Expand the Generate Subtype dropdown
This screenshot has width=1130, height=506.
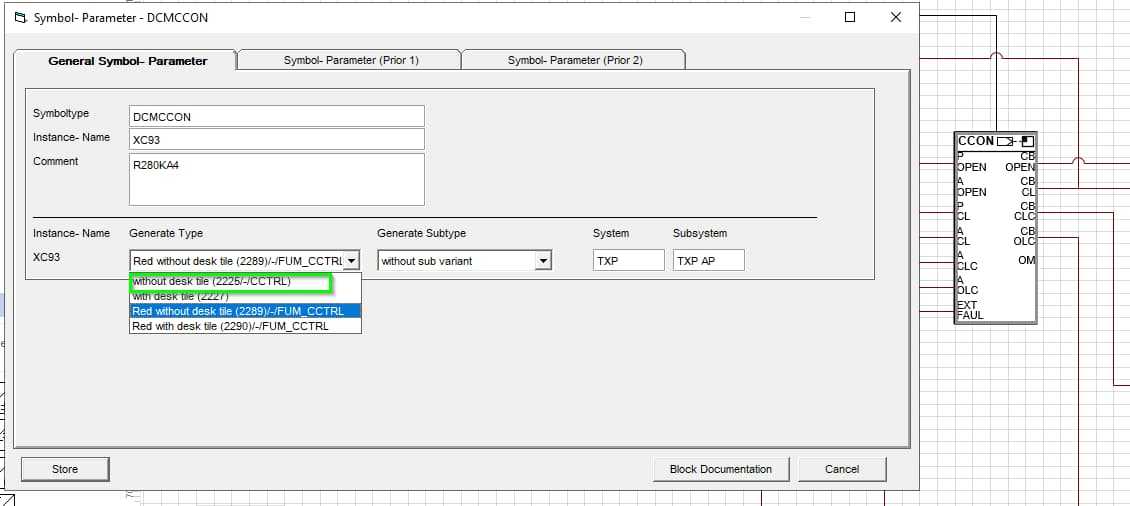(x=543, y=261)
